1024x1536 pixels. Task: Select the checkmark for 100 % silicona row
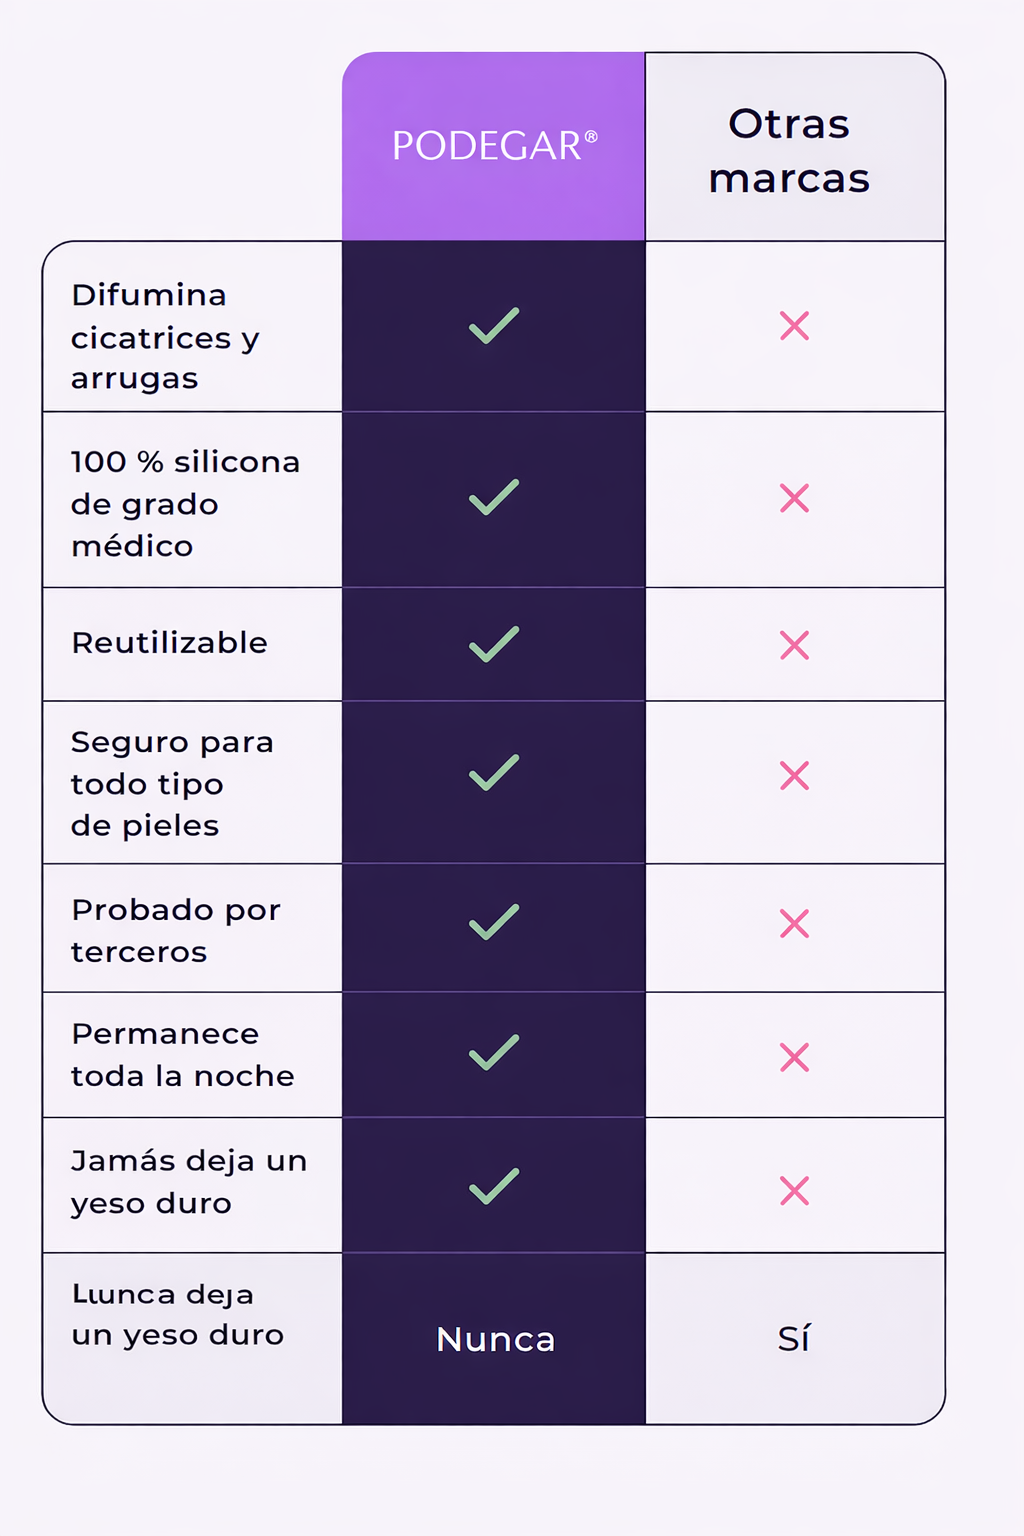click(494, 498)
